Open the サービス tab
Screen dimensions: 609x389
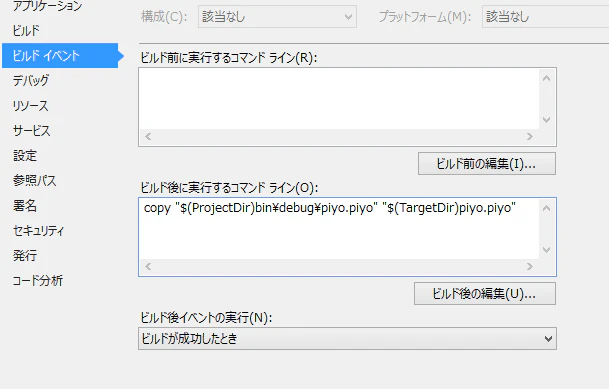pyautogui.click(x=31, y=130)
